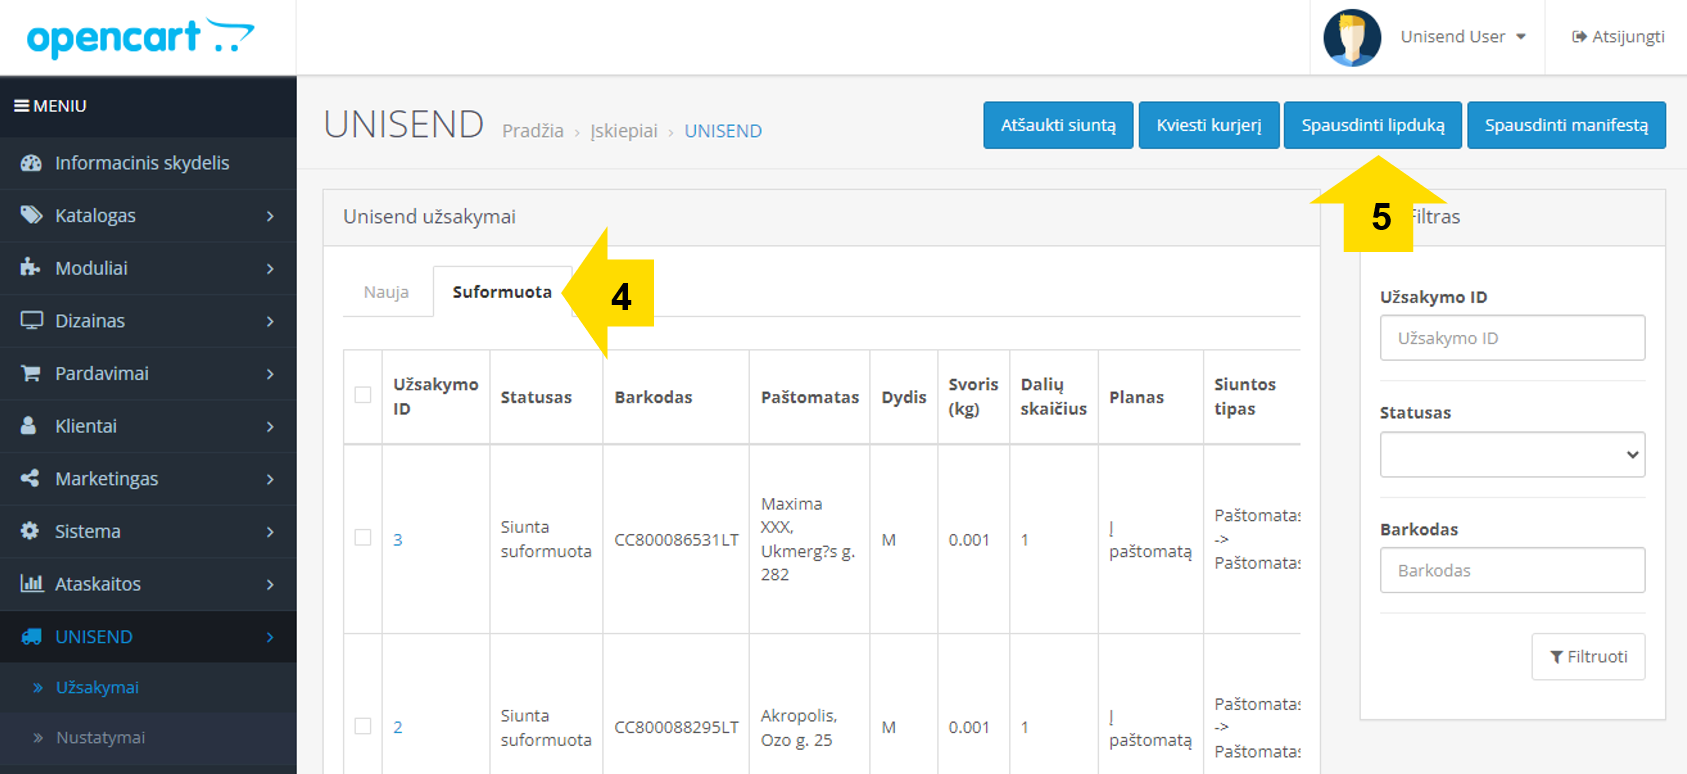Click the Svoris (kg) column header
1687x774 pixels.
[973, 397]
